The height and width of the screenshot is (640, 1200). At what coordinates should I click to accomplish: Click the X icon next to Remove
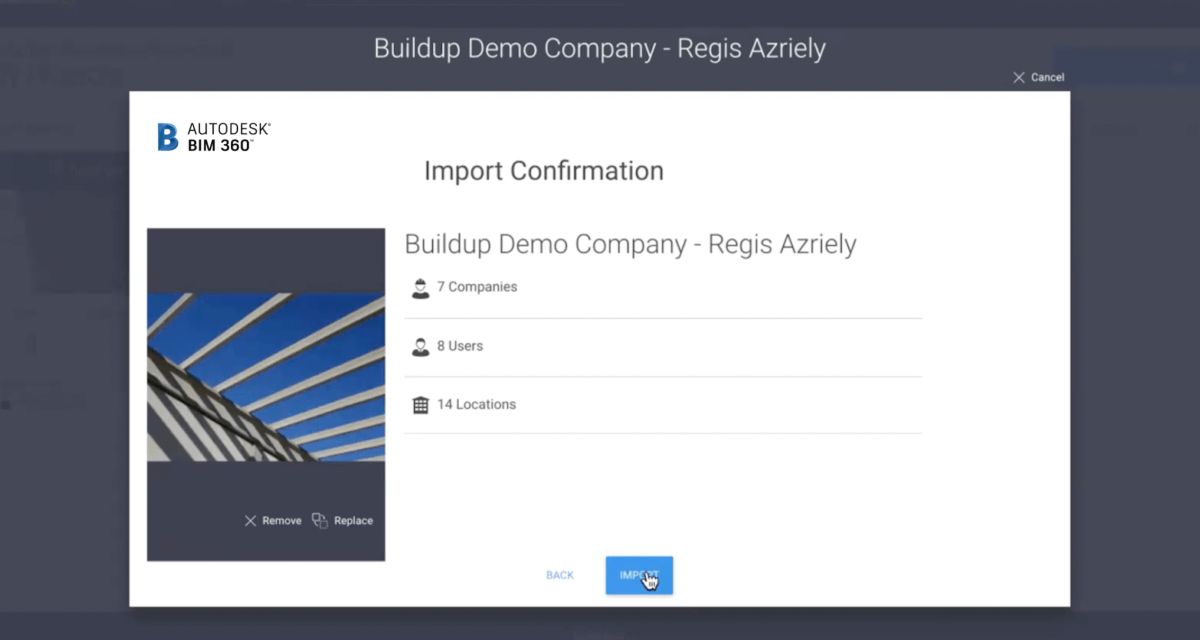coord(250,520)
